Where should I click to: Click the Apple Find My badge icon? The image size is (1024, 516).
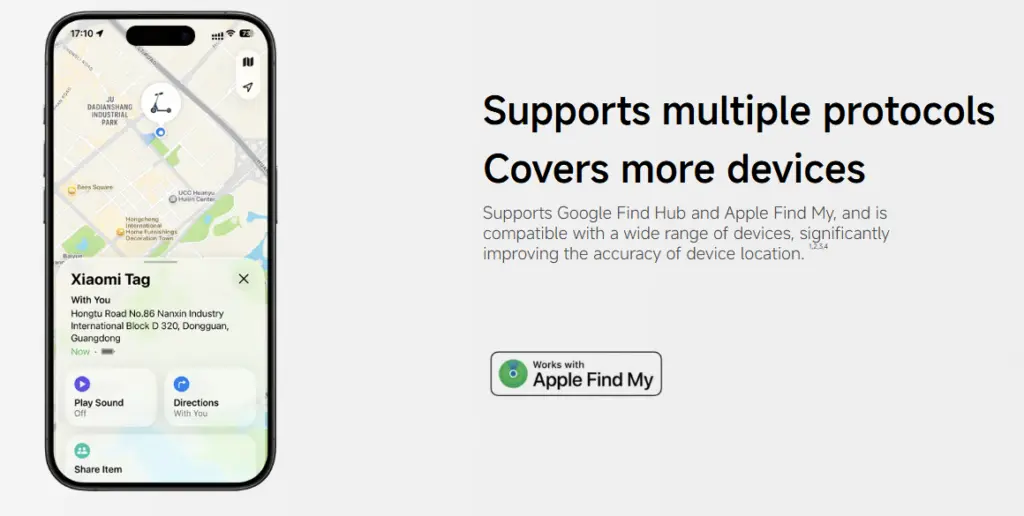[513, 374]
